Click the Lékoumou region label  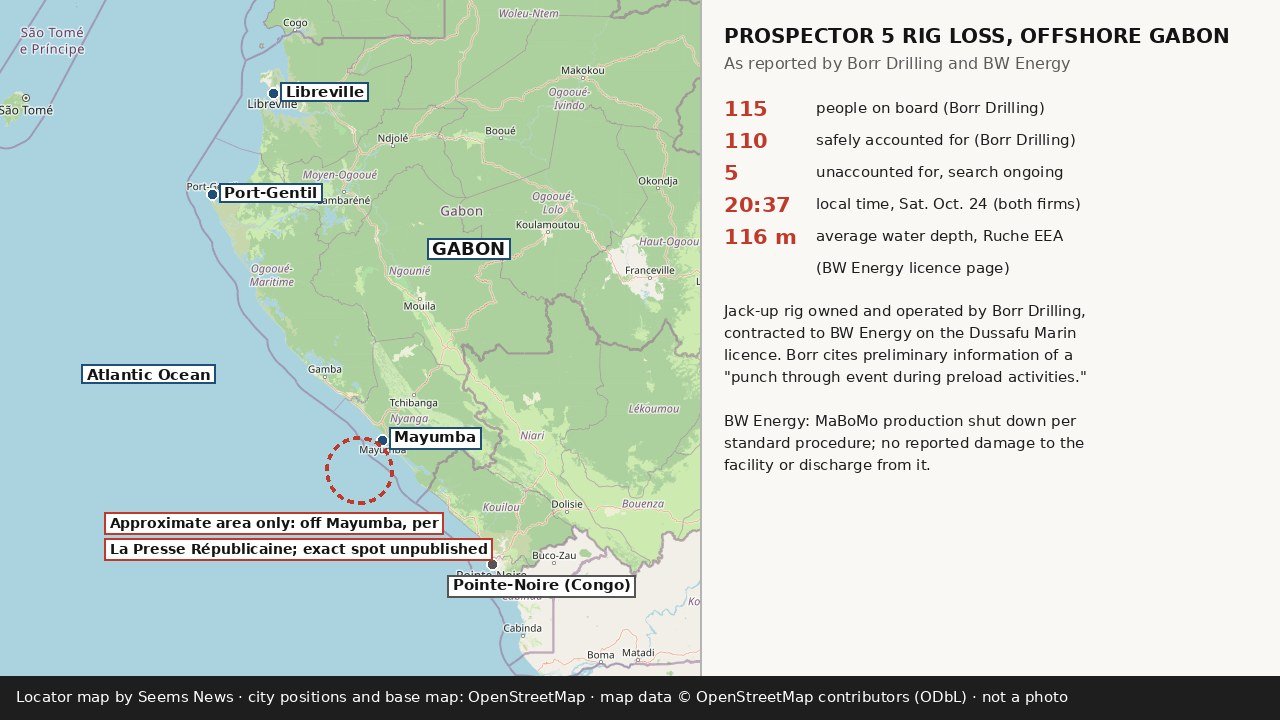(654, 409)
